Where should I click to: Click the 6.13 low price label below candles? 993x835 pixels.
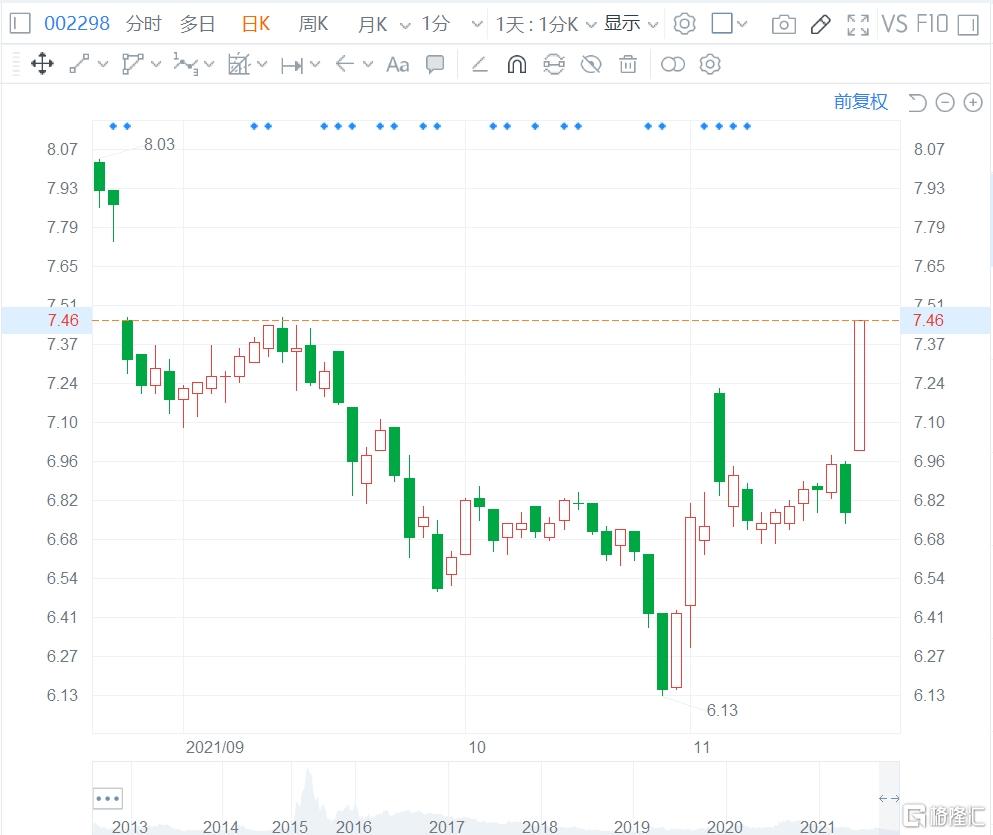tap(722, 710)
